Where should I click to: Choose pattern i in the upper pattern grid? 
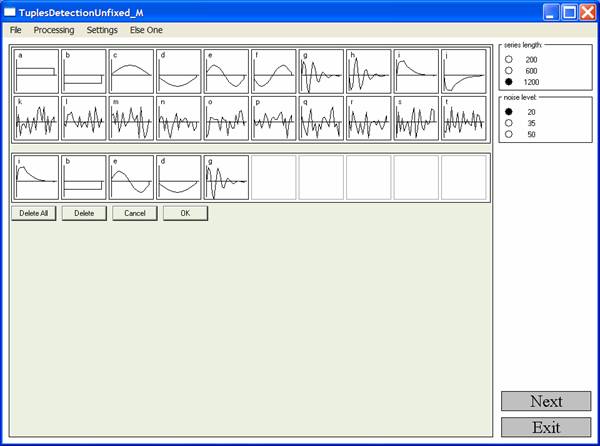[x=416, y=71]
